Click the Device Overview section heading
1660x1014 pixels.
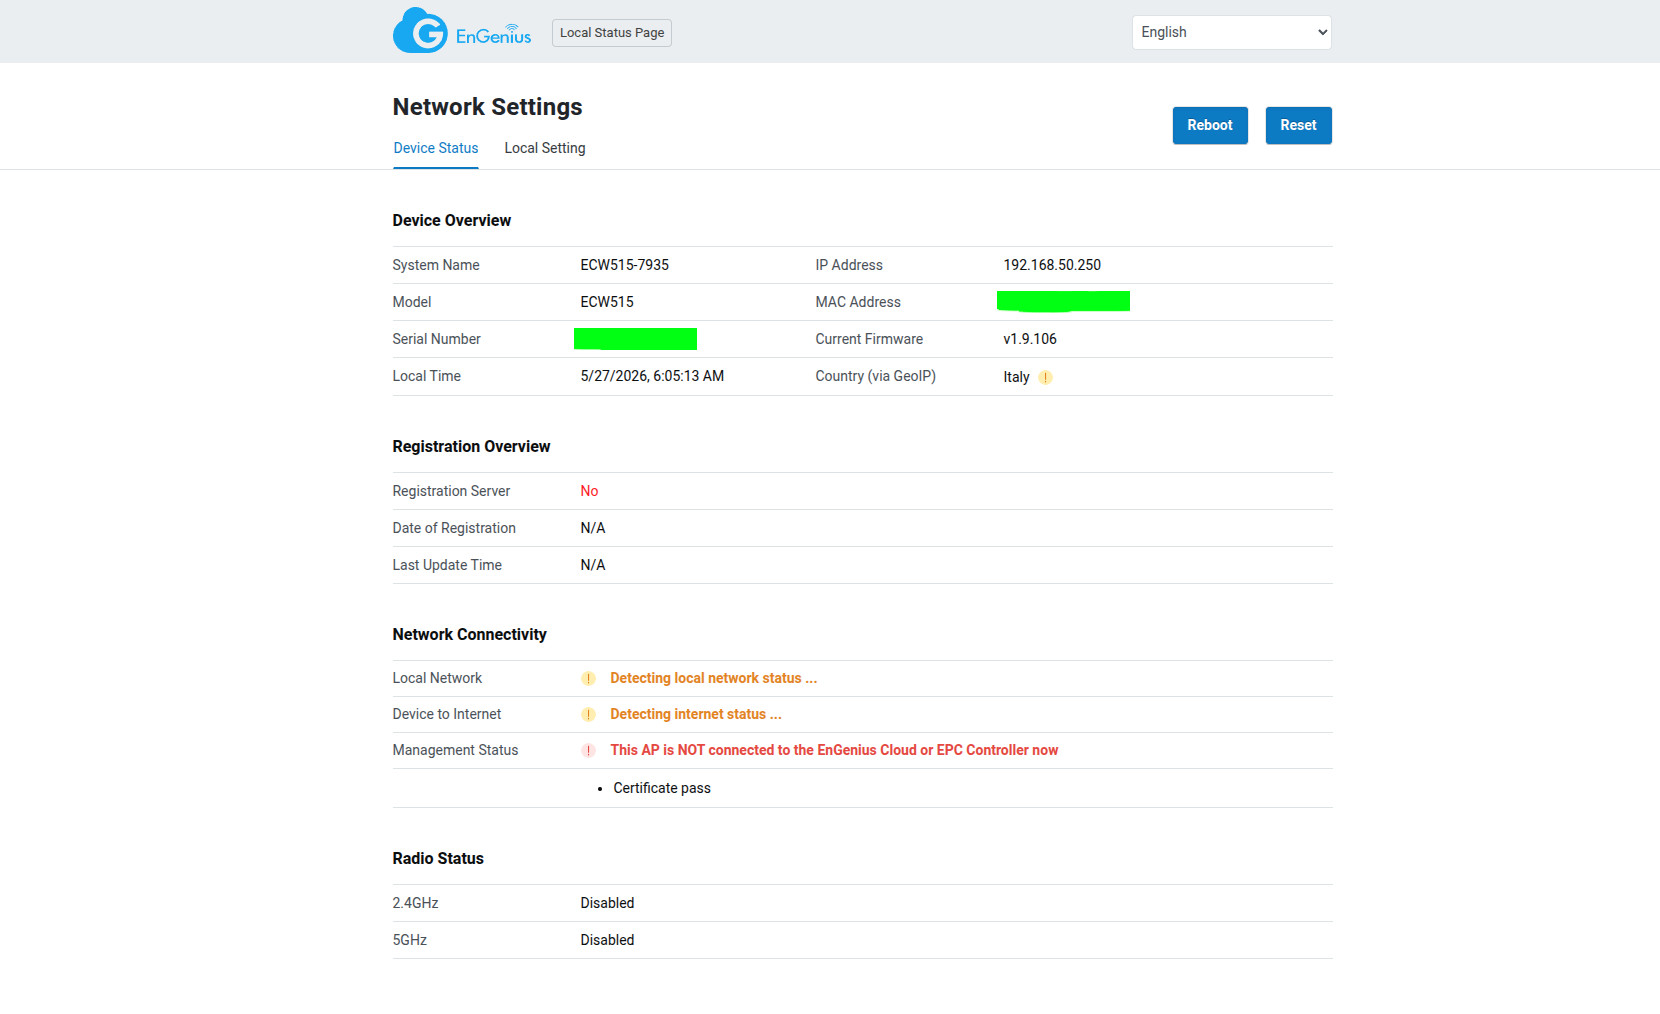point(451,221)
